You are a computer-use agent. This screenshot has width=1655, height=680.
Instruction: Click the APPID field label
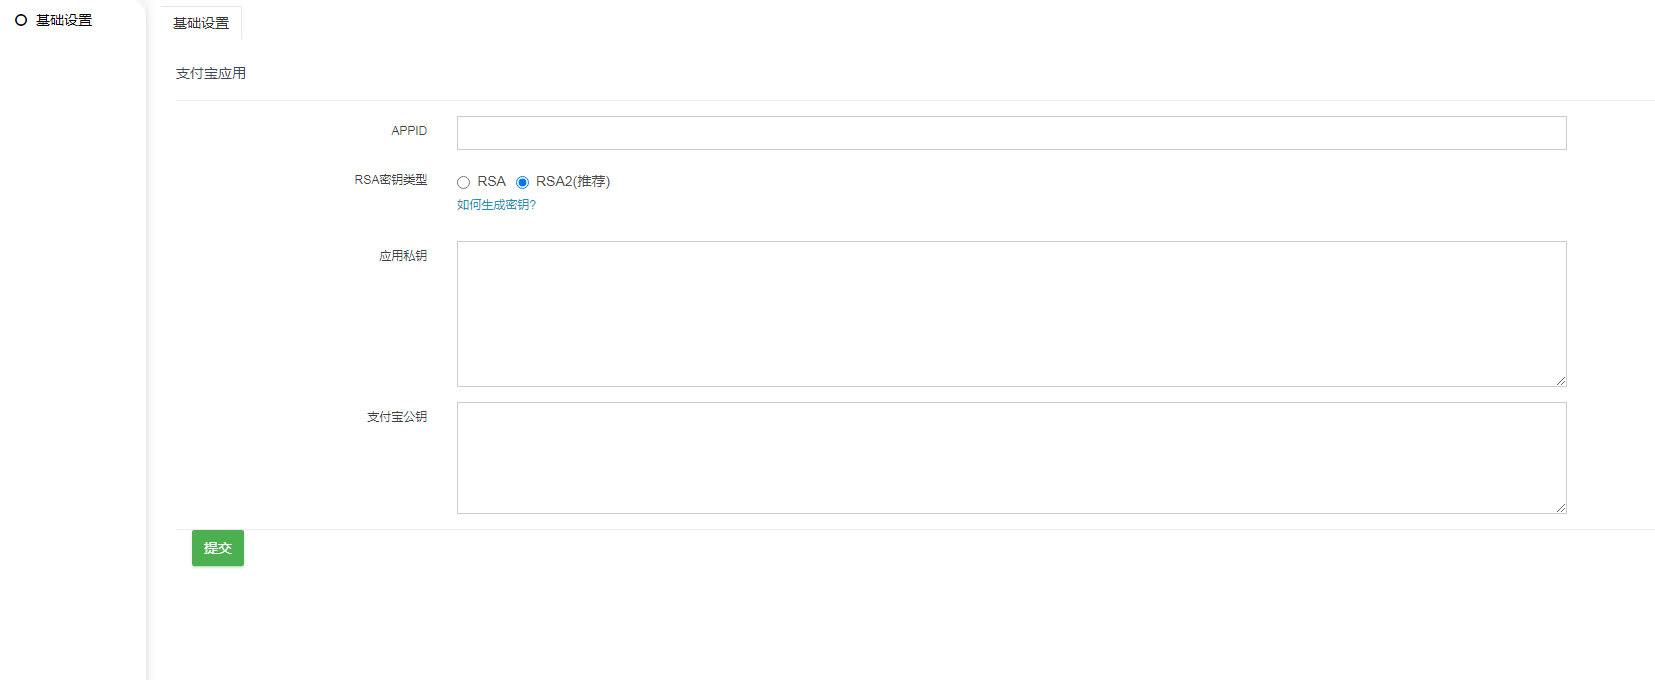409,131
